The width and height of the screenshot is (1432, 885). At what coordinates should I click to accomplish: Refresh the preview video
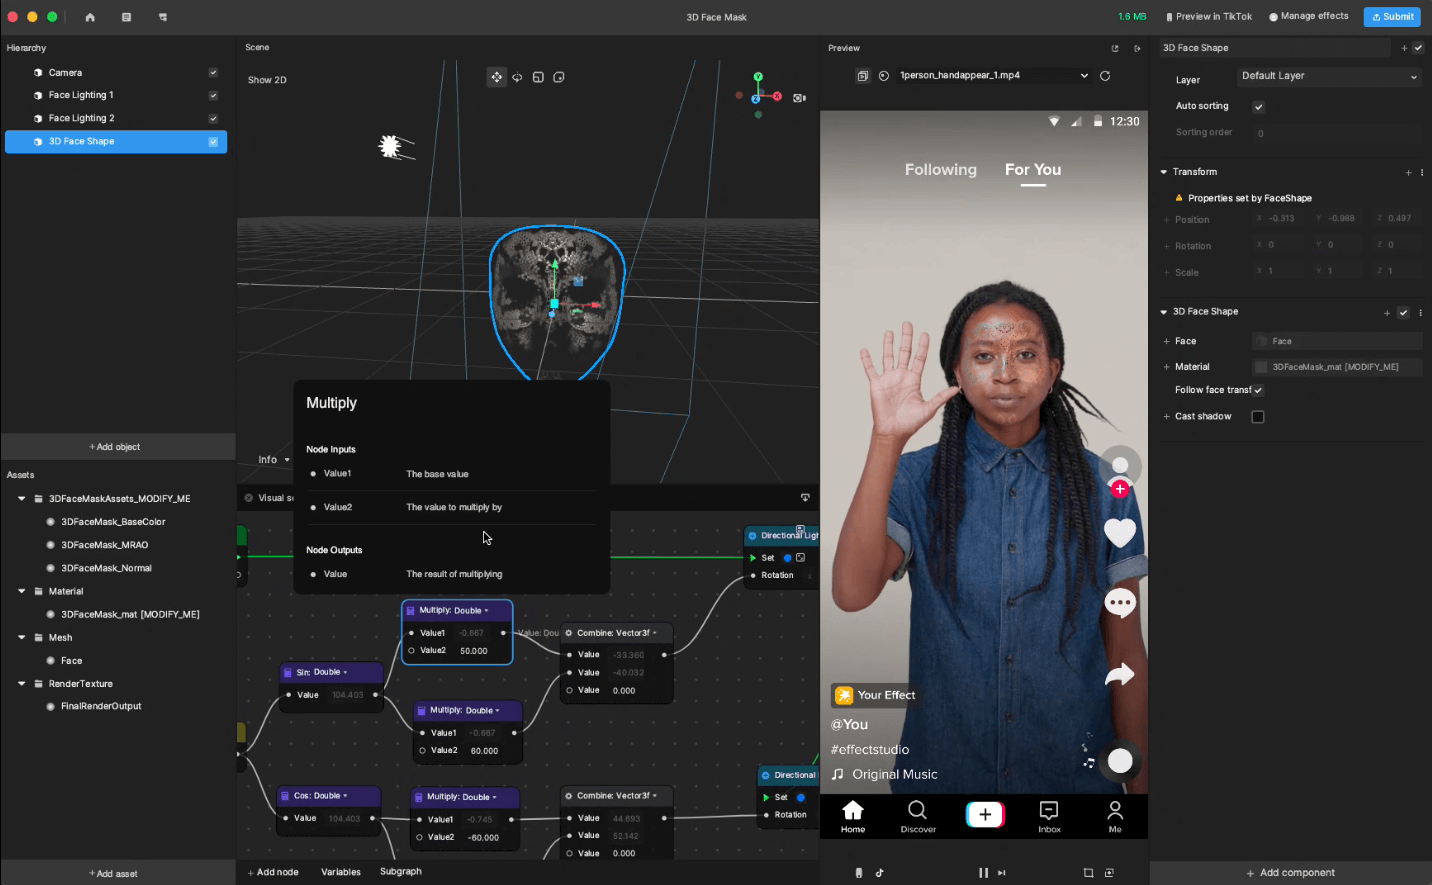[x=1105, y=76]
